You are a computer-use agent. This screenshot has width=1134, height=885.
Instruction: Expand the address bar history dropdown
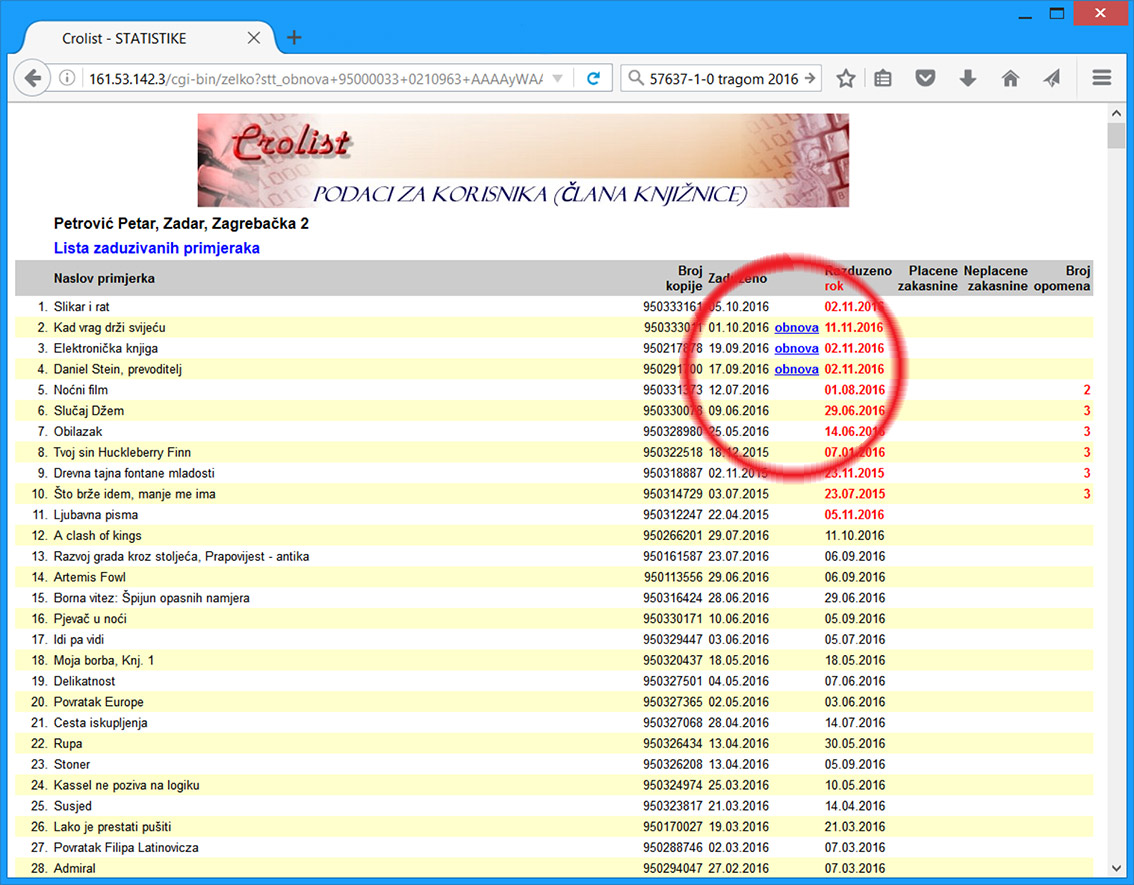pos(558,79)
